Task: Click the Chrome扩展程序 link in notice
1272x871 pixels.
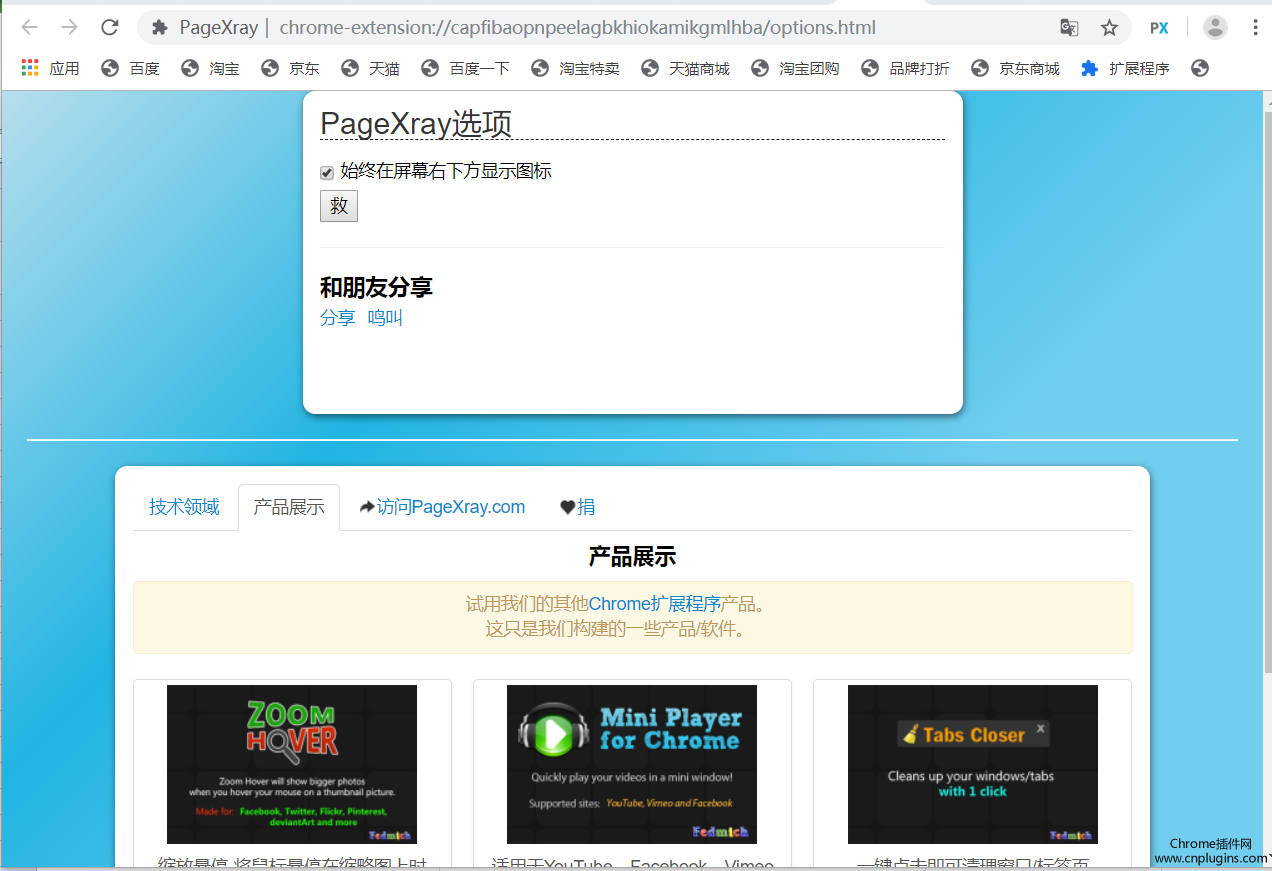Action: (x=655, y=605)
